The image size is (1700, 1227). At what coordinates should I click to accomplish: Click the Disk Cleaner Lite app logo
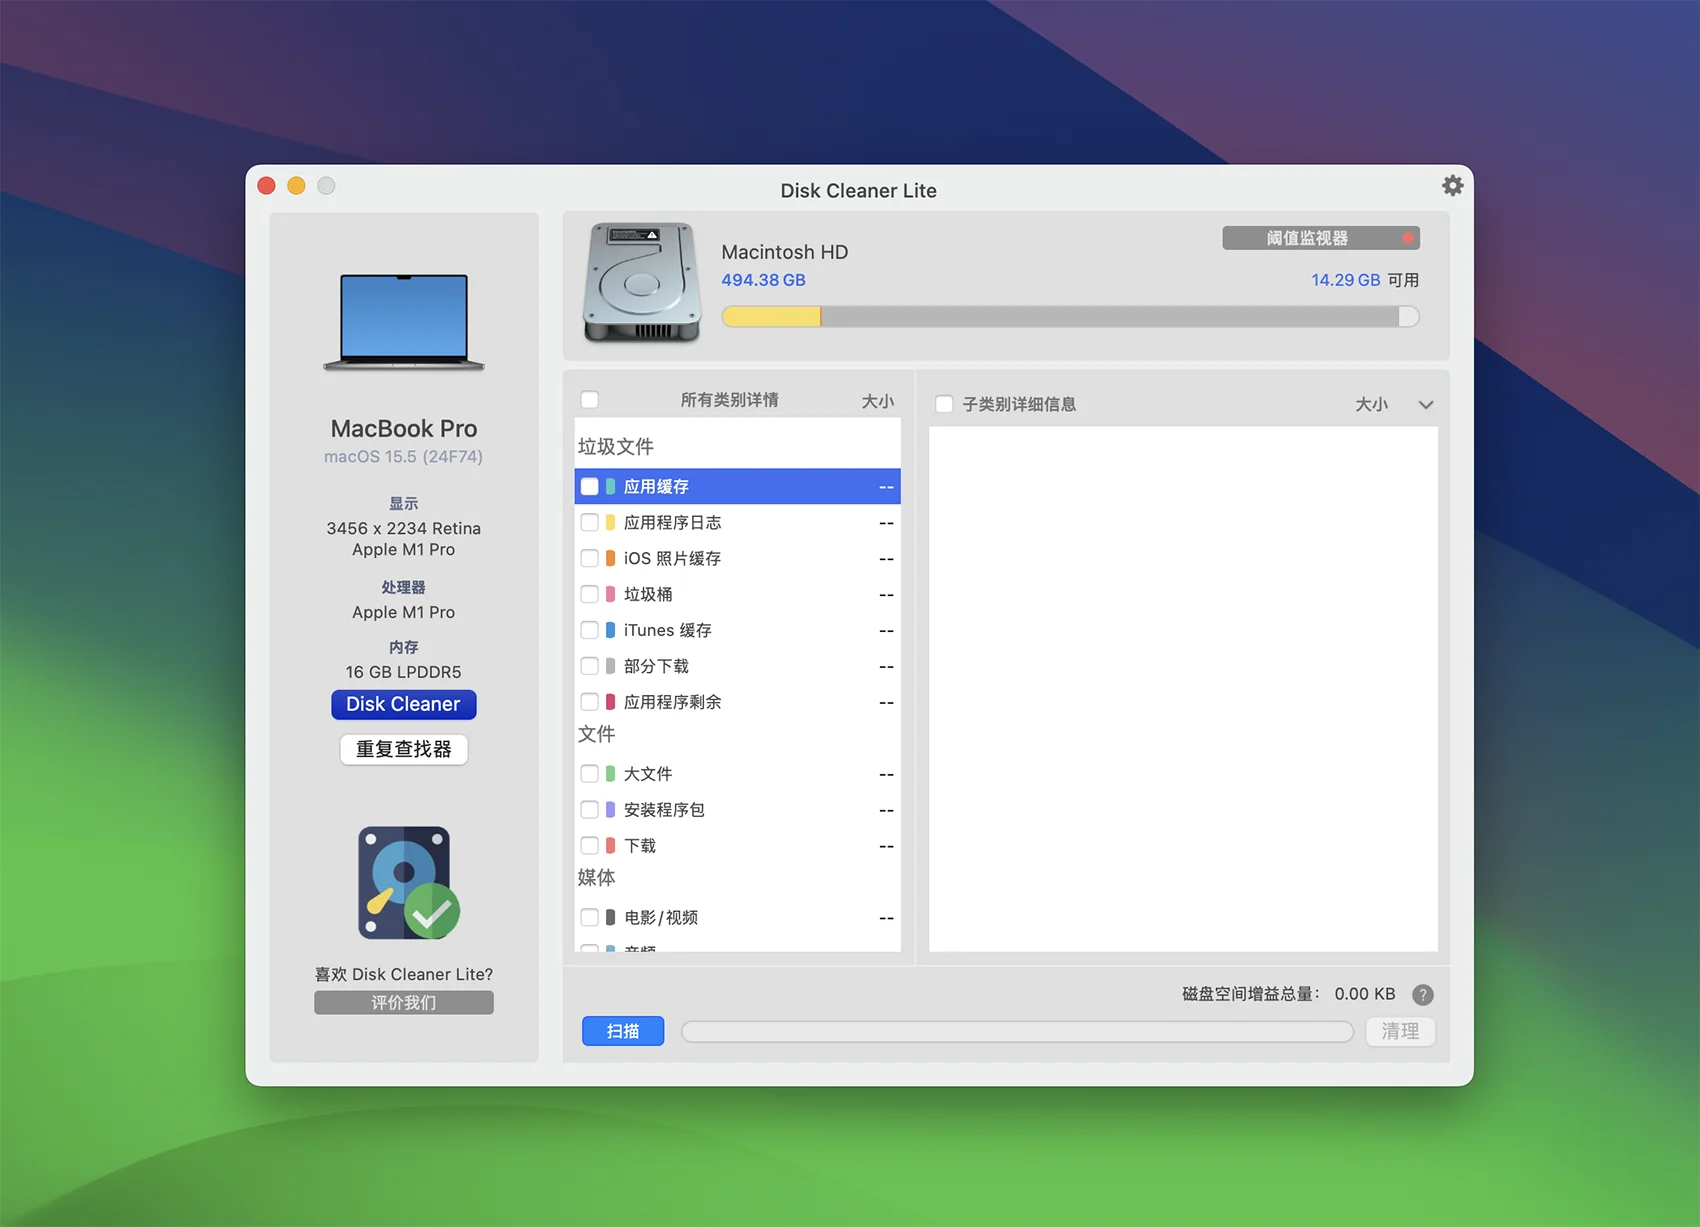408,882
